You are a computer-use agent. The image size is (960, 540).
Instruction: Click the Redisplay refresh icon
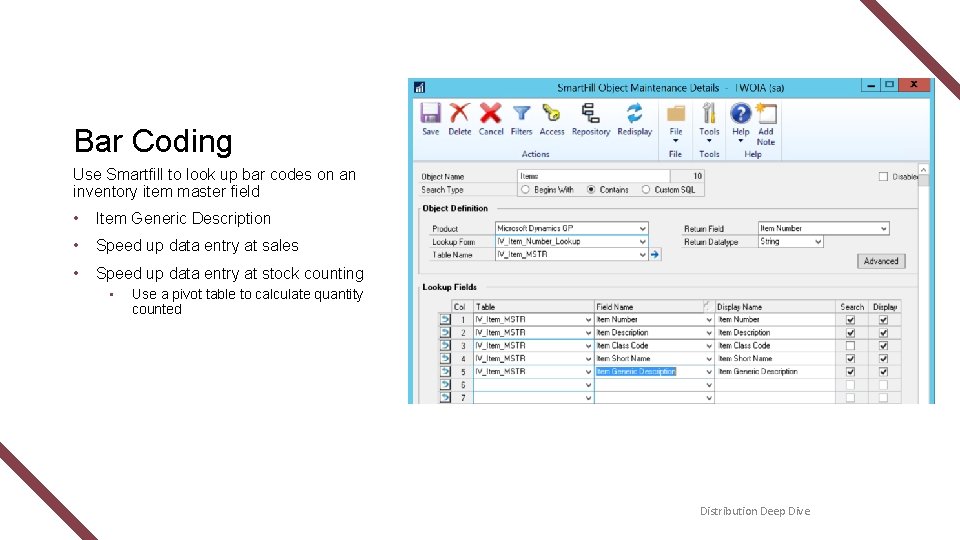click(x=634, y=113)
